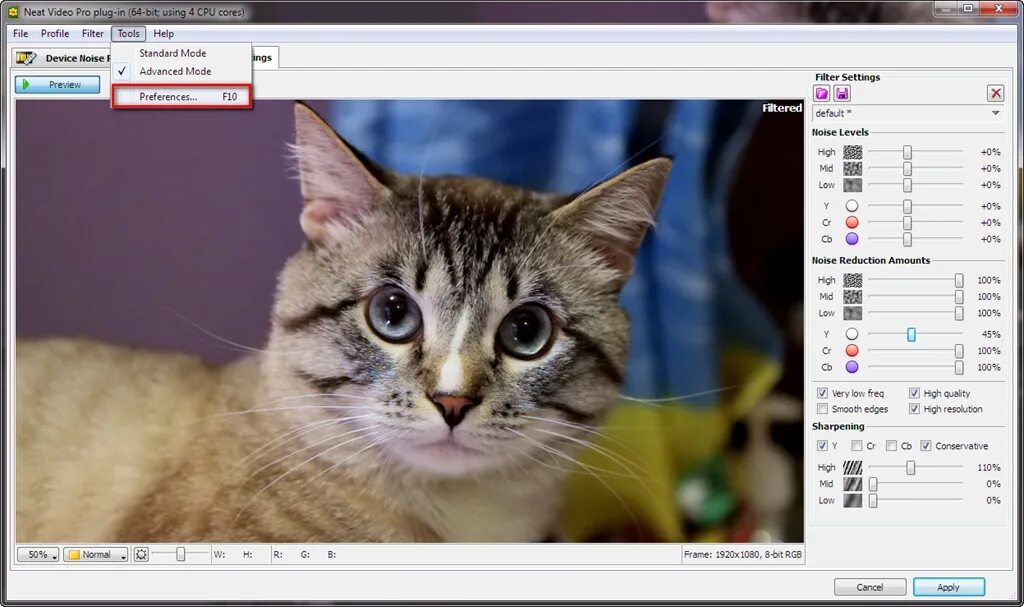Click load filter preset folder icon
This screenshot has height=607, width=1024.
point(822,93)
